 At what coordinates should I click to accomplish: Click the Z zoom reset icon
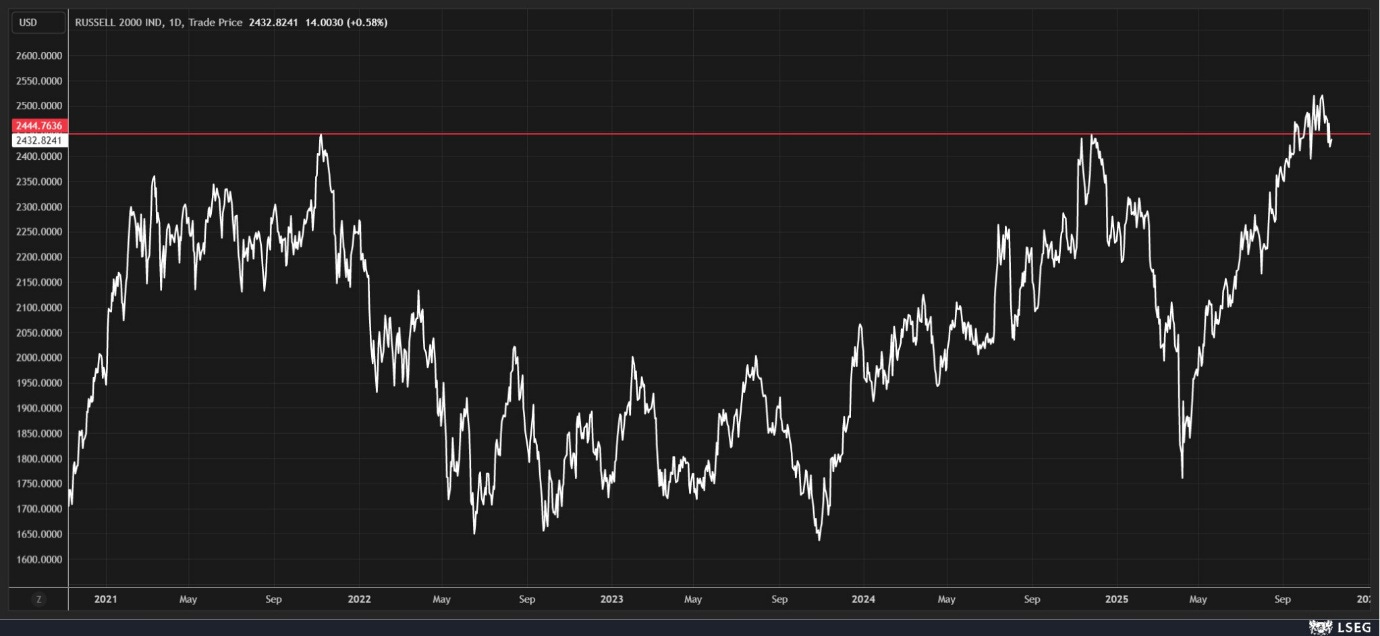click(39, 599)
